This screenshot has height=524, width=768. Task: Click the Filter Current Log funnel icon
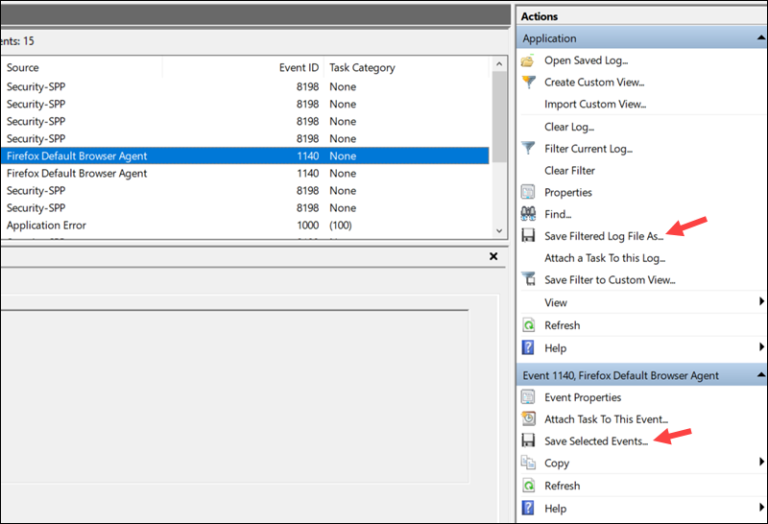pos(528,148)
